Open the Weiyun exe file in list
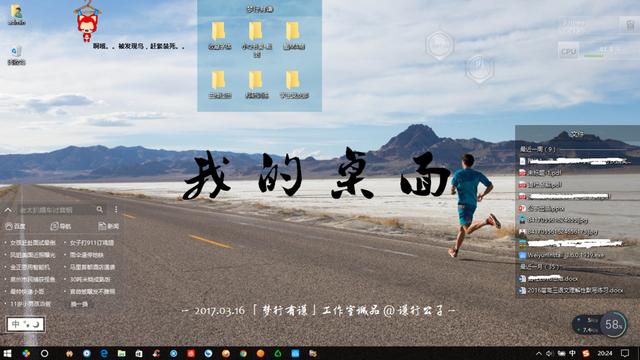Viewport: 640px width, 360px height. (x=562, y=255)
